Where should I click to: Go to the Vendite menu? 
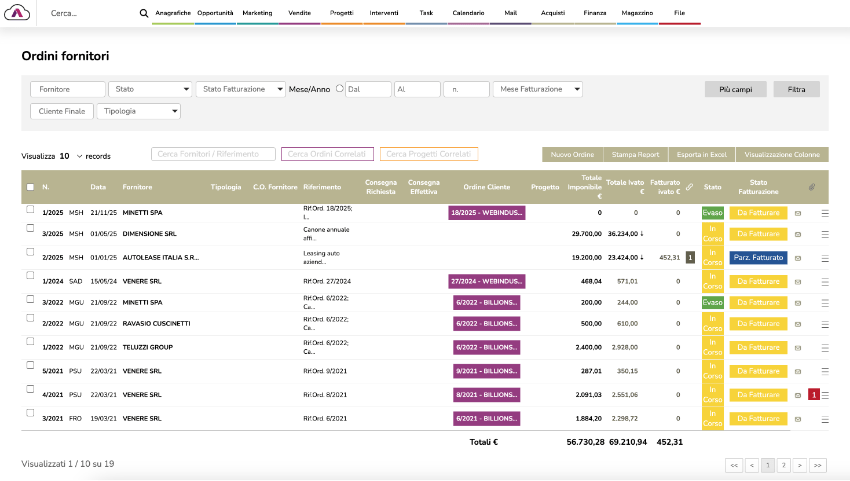pyautogui.click(x=298, y=13)
